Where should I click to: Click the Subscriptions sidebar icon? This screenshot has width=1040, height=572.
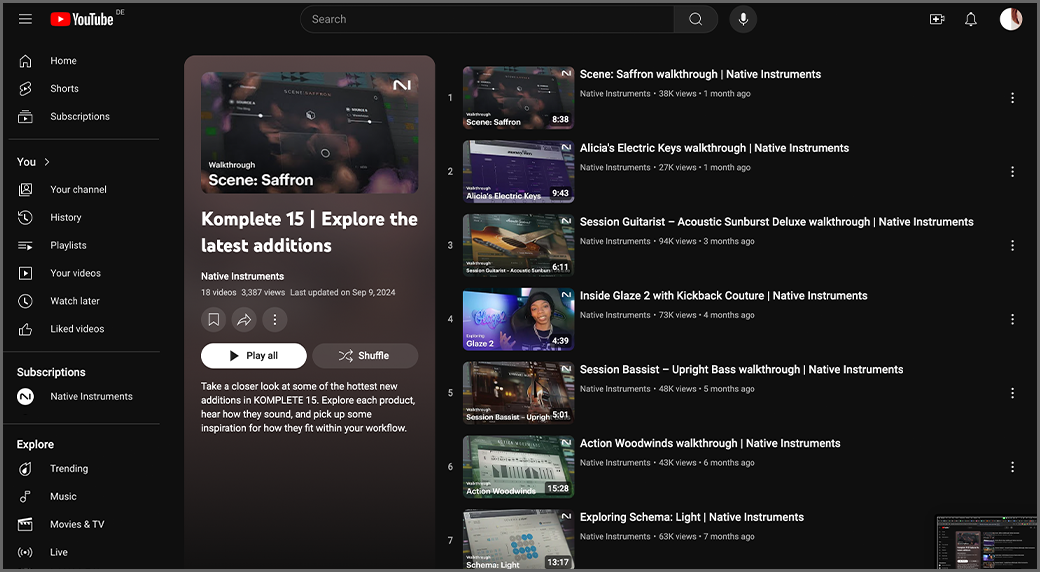(25, 117)
